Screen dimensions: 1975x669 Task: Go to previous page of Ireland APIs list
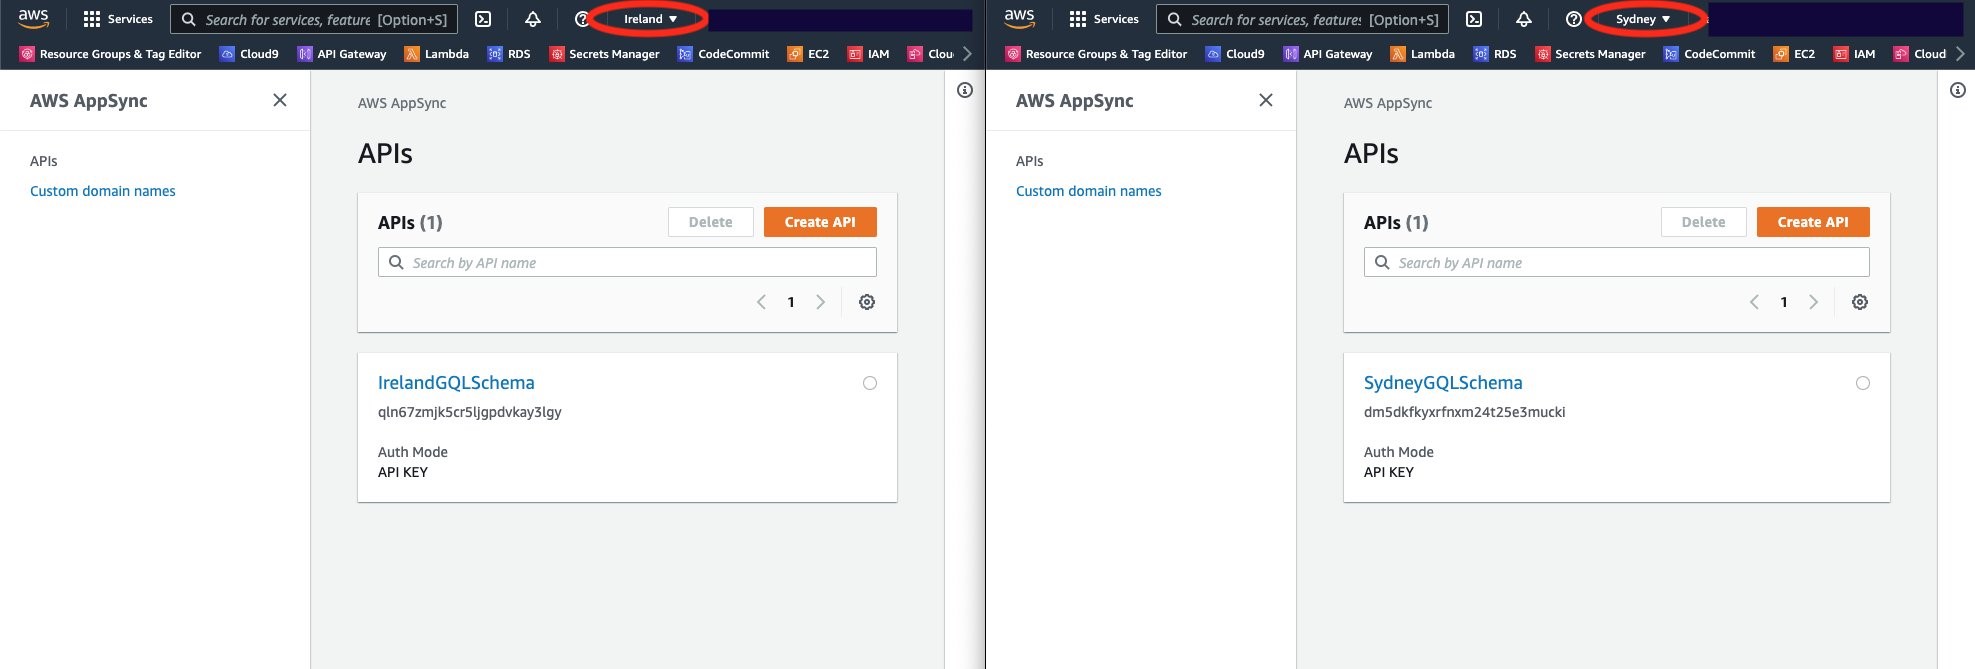[x=761, y=302]
